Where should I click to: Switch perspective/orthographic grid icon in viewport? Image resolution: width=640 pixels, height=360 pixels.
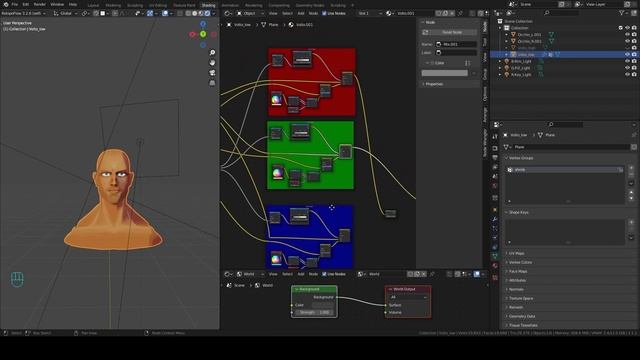coord(212,83)
